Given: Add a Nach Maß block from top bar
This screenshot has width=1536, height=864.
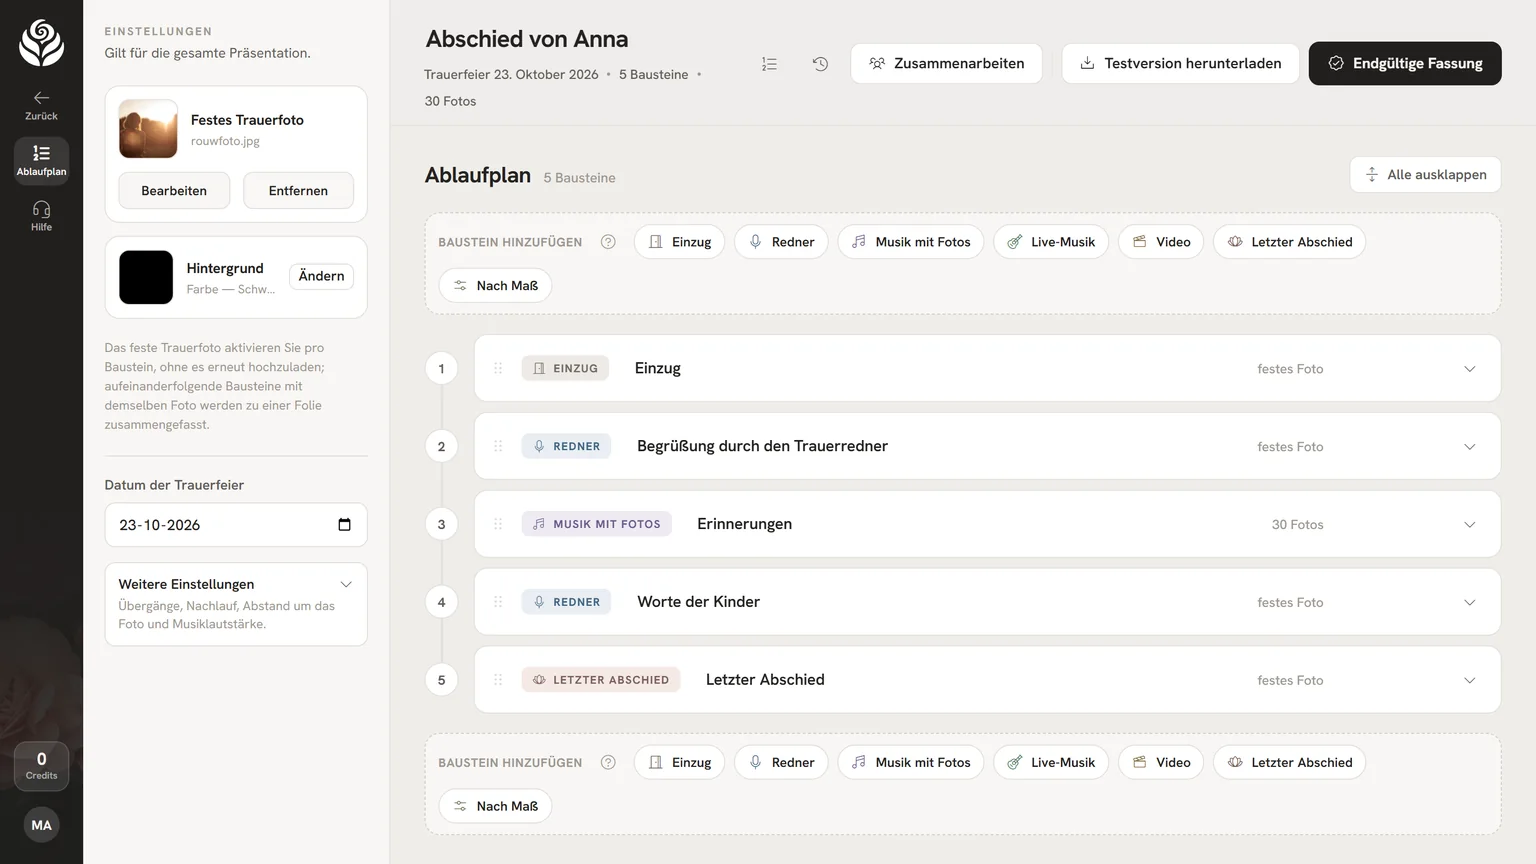Looking at the screenshot, I should click(495, 286).
